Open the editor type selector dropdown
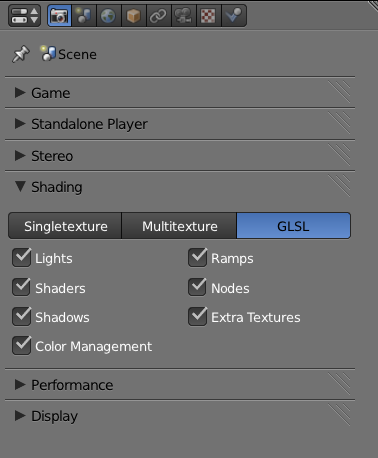This screenshot has height=458, width=378. [x=25, y=16]
